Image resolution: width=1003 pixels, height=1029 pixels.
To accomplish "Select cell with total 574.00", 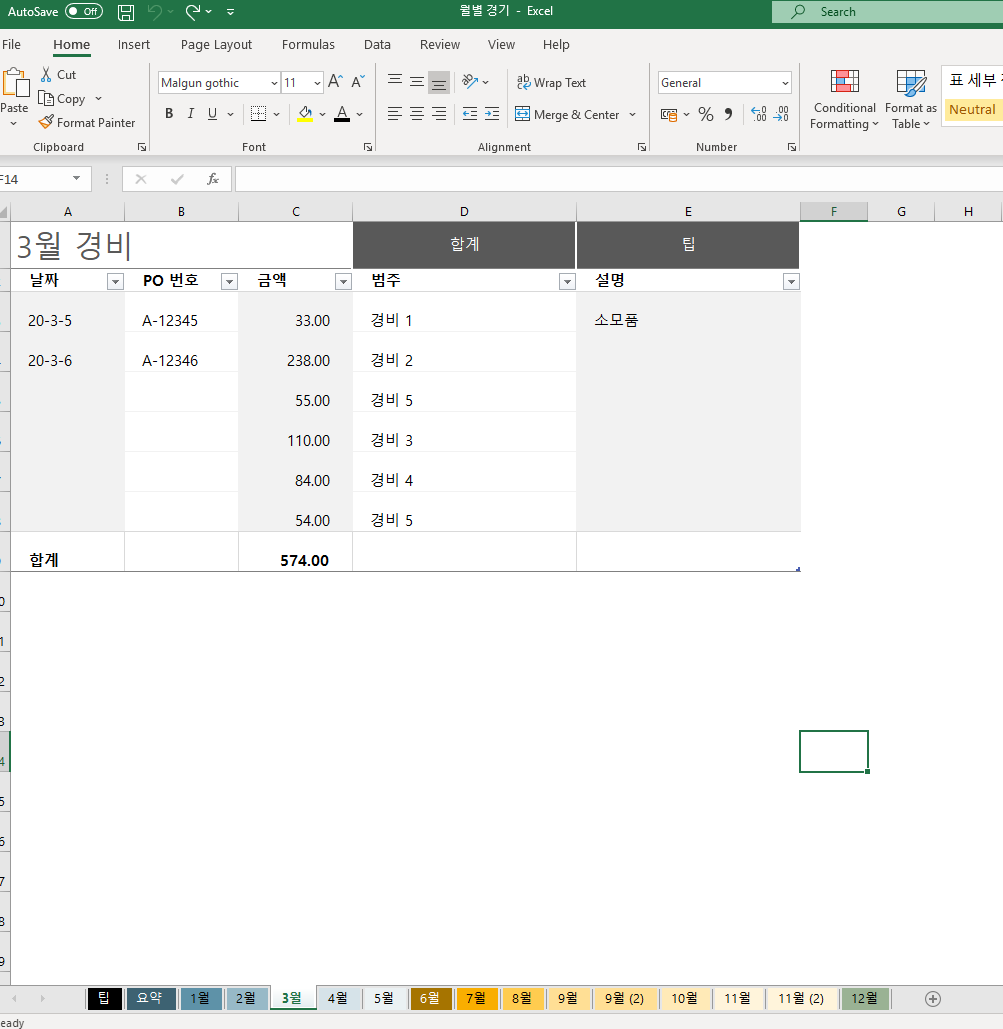I will tap(295, 552).
